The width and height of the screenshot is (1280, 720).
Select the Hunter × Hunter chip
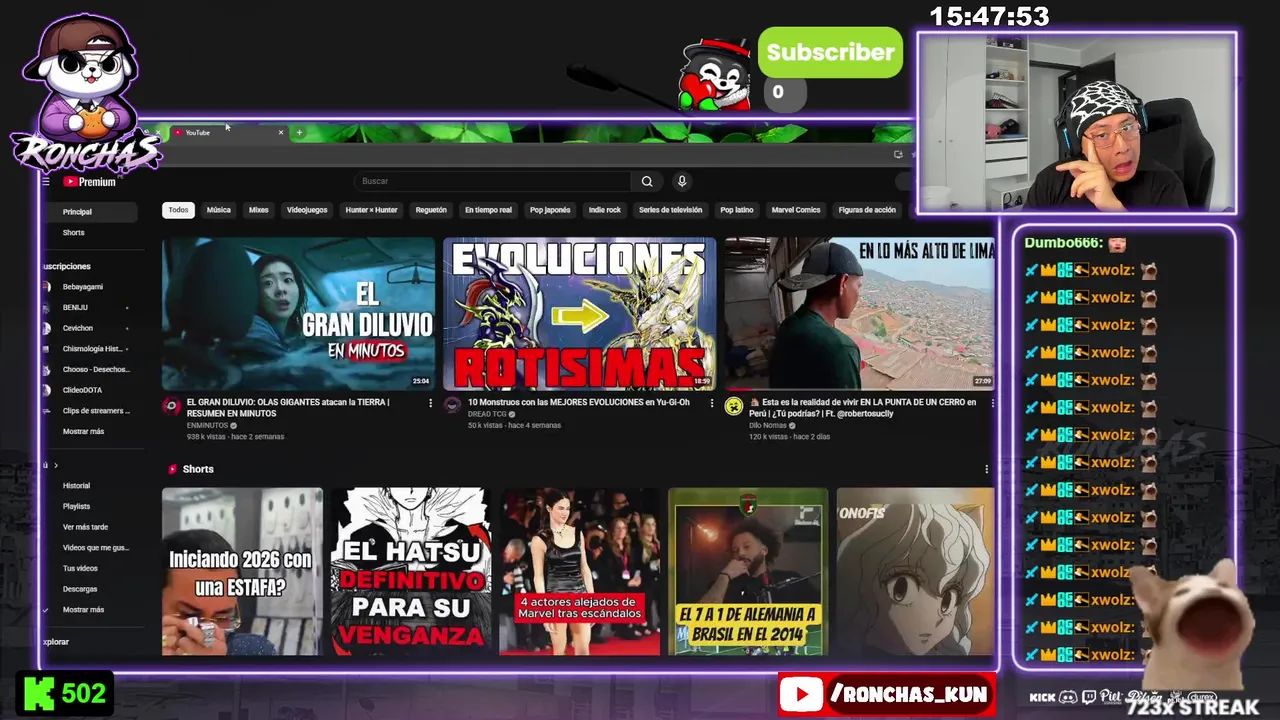371,210
